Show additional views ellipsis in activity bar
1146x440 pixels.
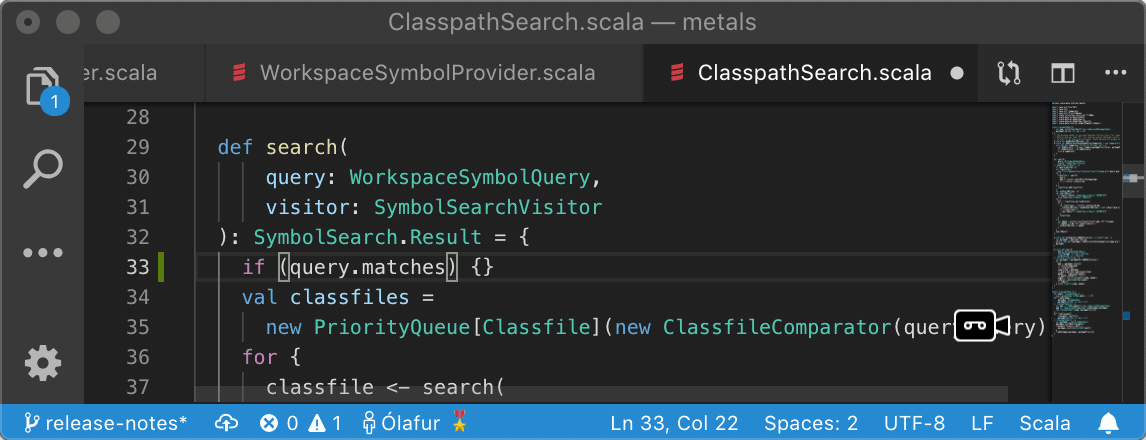(x=42, y=254)
